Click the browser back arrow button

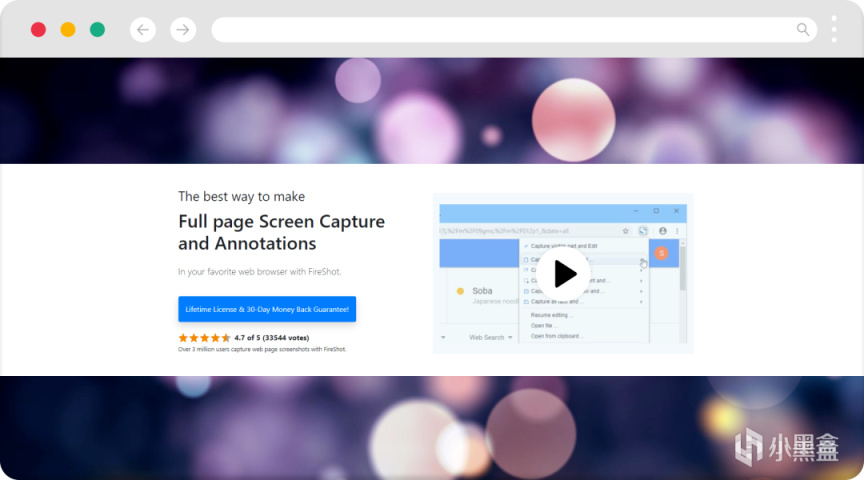[143, 30]
